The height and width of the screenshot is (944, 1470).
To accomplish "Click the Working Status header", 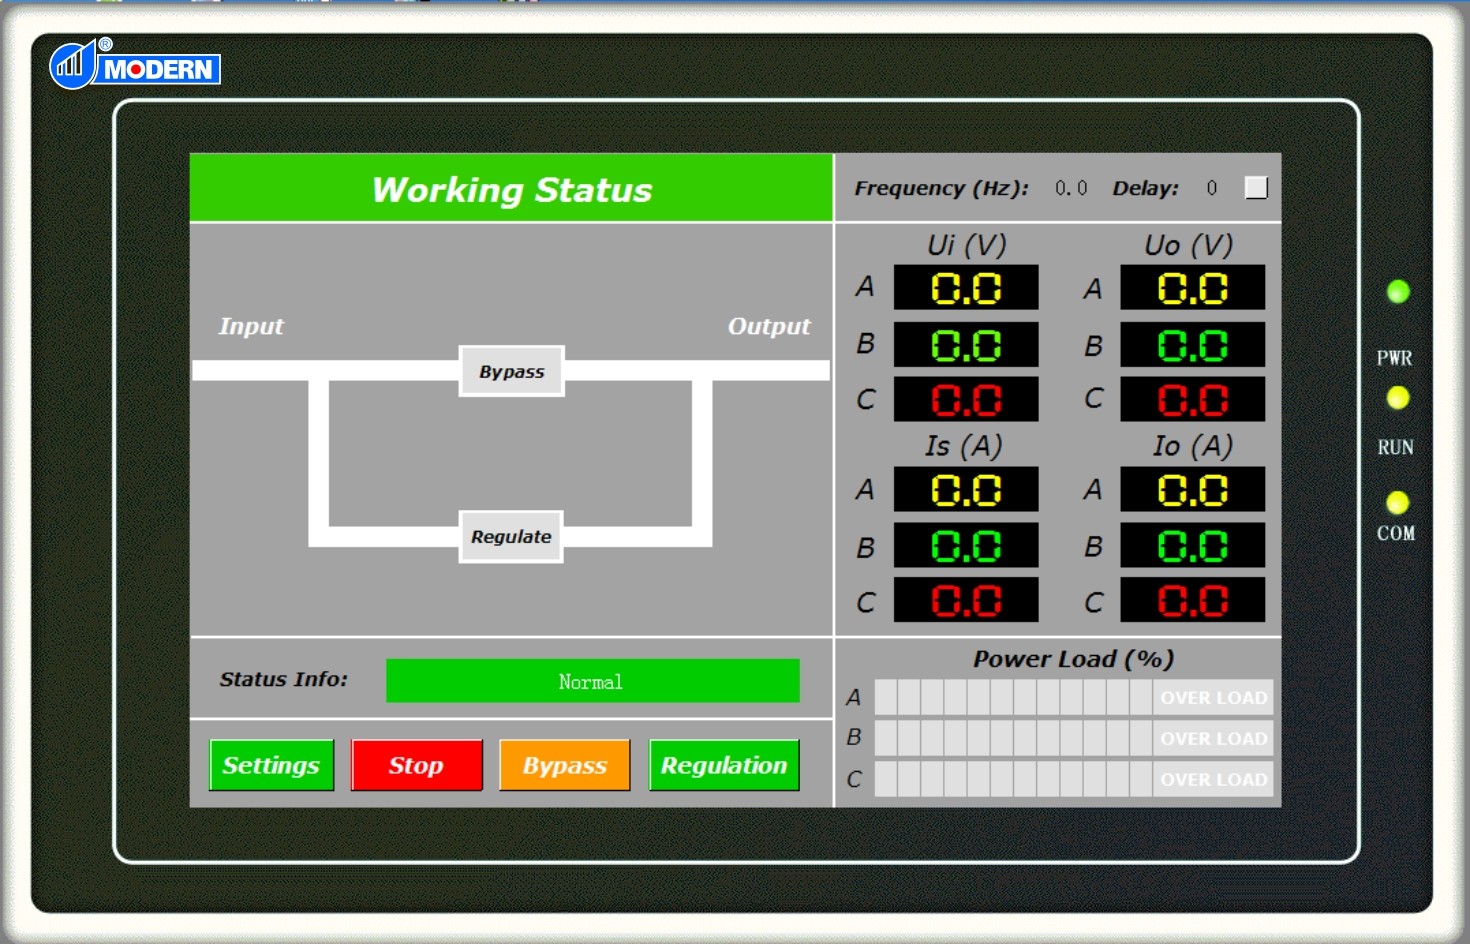I will click(511, 188).
